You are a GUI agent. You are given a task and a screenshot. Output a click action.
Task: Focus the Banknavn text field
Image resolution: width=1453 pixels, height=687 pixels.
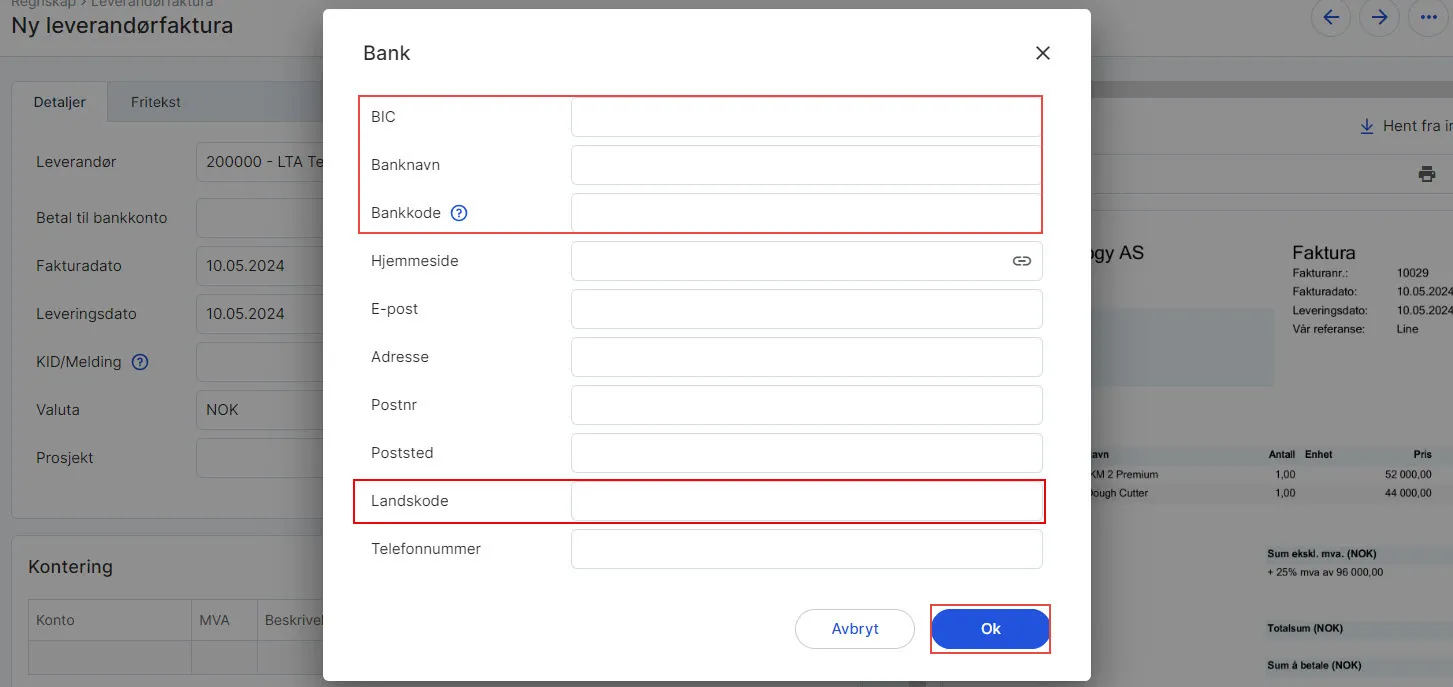pos(805,165)
